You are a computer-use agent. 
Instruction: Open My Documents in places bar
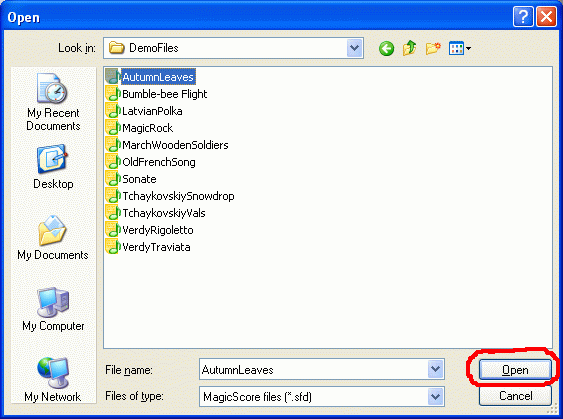tap(53, 238)
